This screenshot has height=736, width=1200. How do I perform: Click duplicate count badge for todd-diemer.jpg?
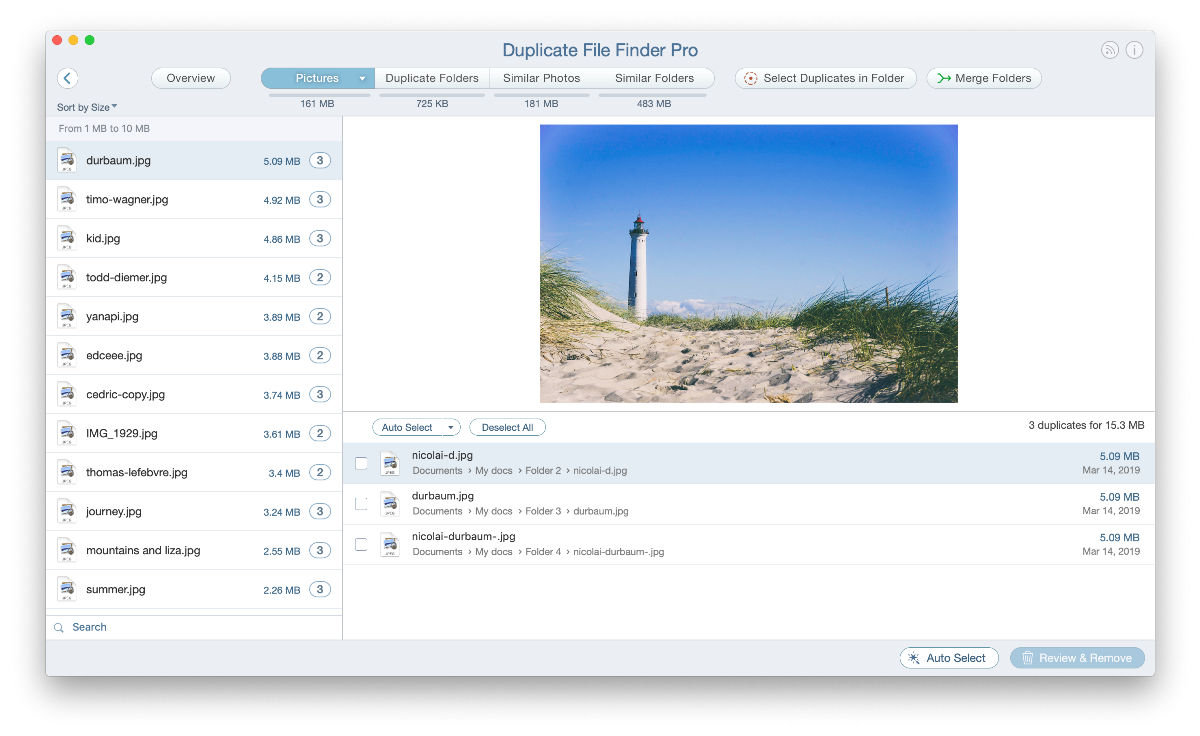click(x=320, y=277)
